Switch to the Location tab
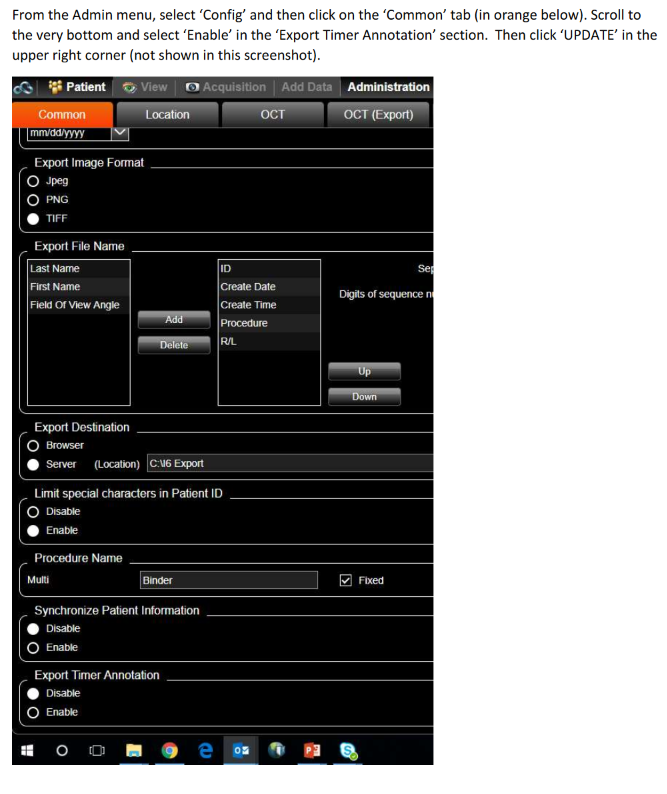The height and width of the screenshot is (794, 667). pyautogui.click(x=168, y=114)
